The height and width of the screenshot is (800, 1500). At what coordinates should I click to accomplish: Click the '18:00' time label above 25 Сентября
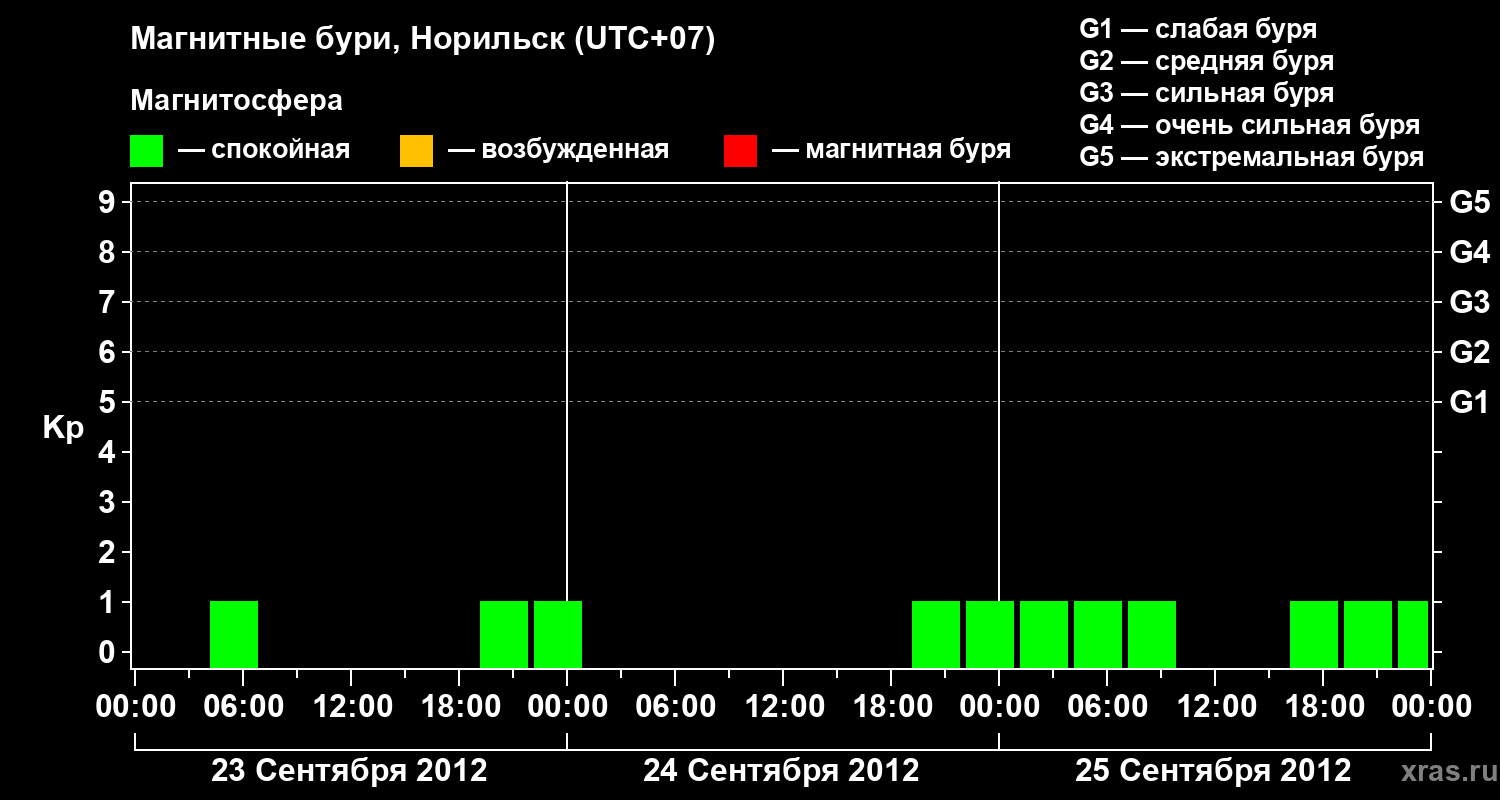coord(1323,707)
